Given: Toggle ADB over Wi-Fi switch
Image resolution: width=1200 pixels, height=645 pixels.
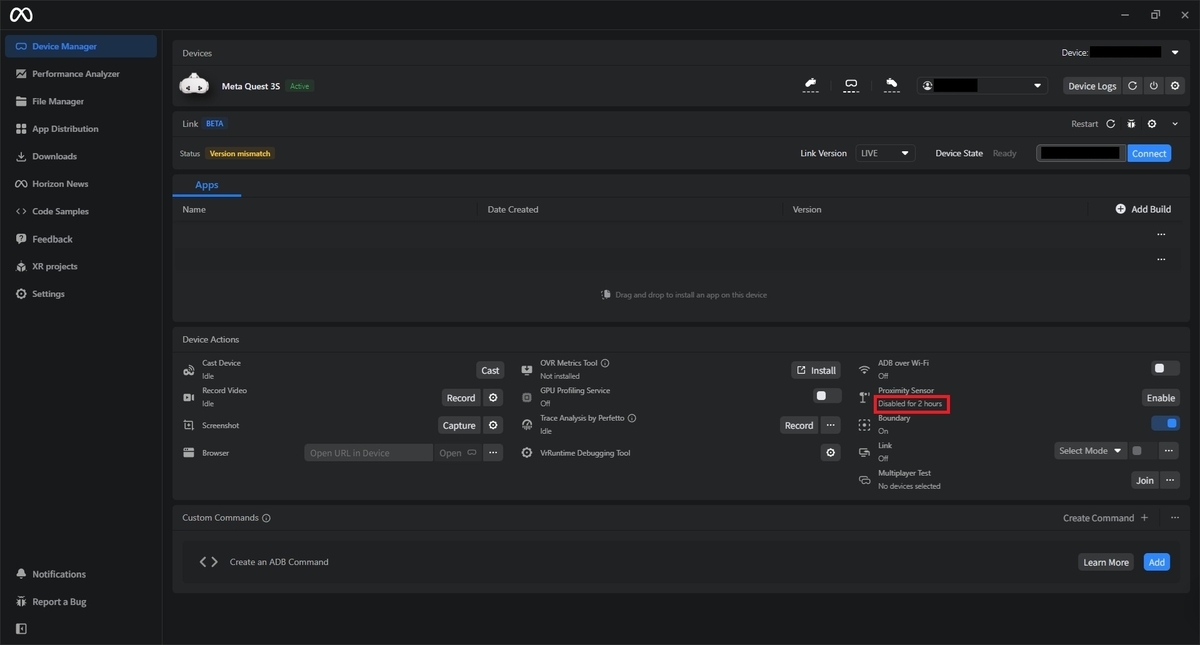Looking at the screenshot, I should click(x=1165, y=368).
